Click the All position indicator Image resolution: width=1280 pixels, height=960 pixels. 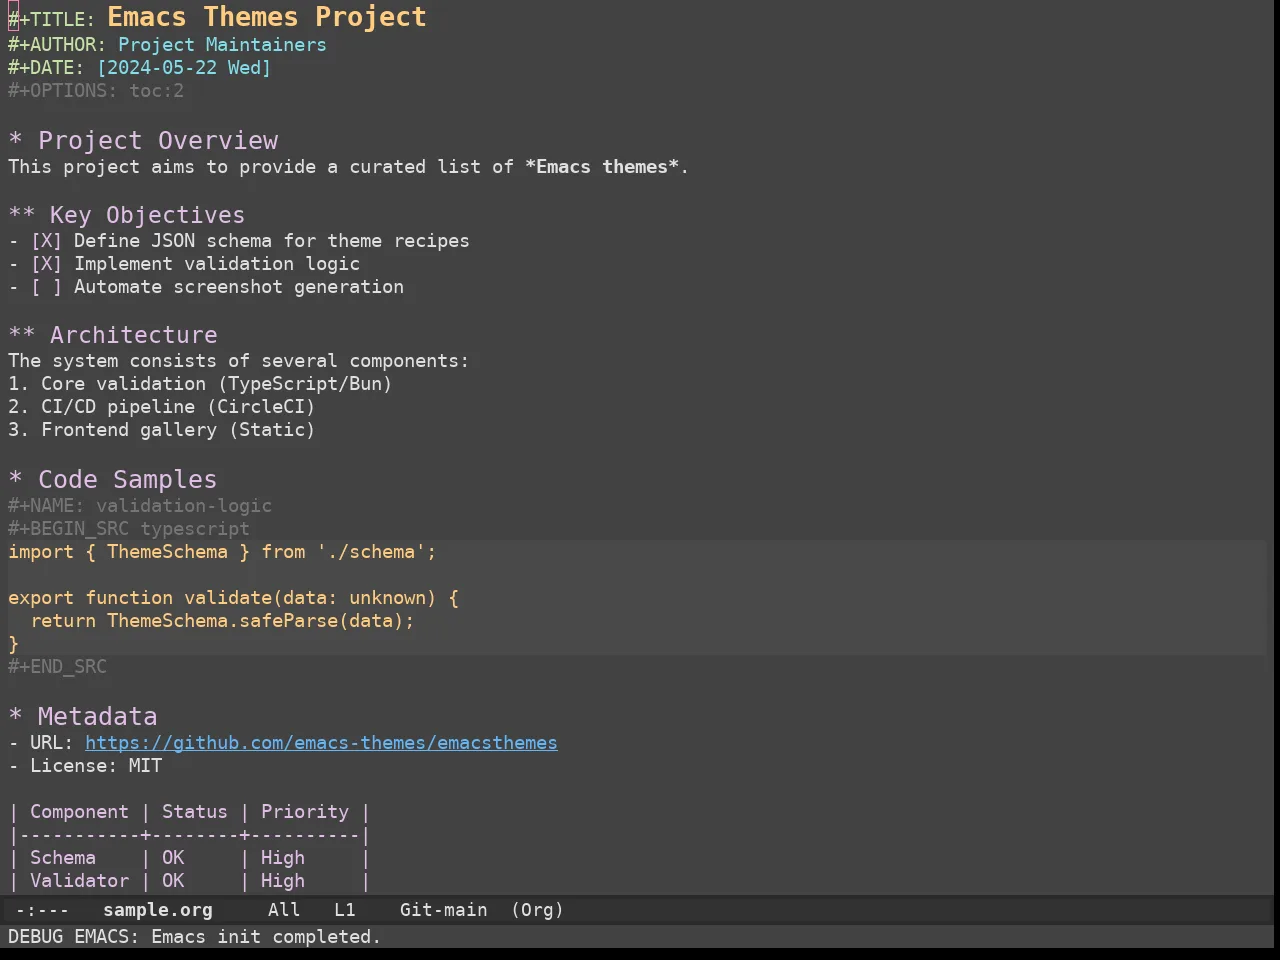[x=284, y=910]
